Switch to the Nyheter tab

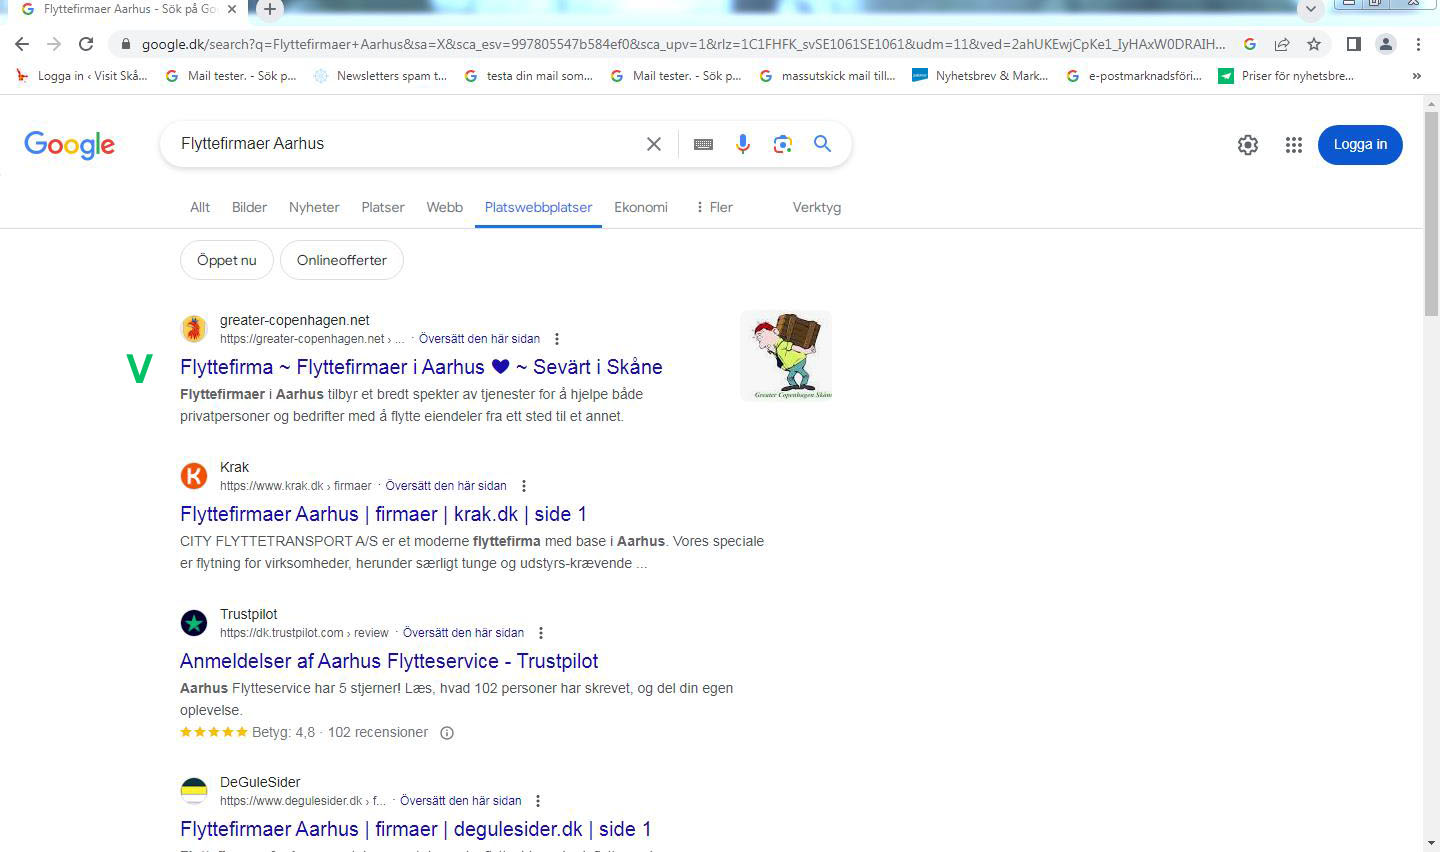314,207
